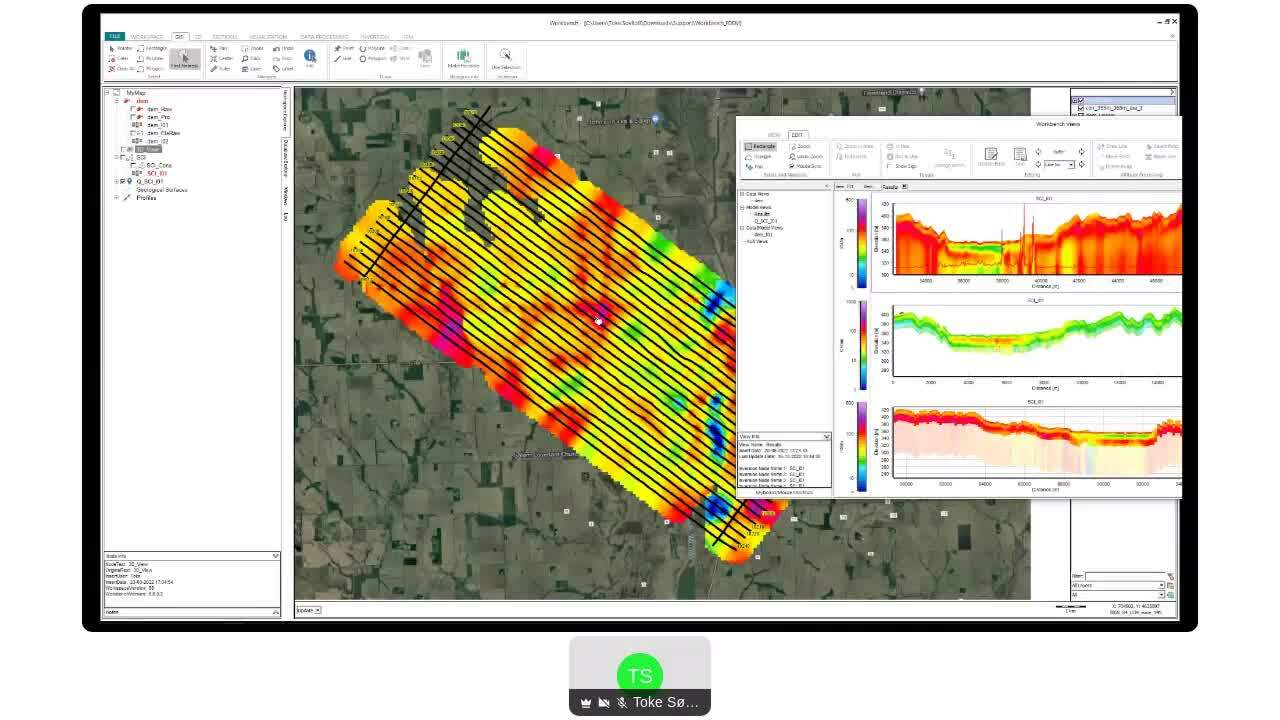This screenshot has height=720, width=1280.
Task: Select the Line draw tool
Action: [x=343, y=58]
